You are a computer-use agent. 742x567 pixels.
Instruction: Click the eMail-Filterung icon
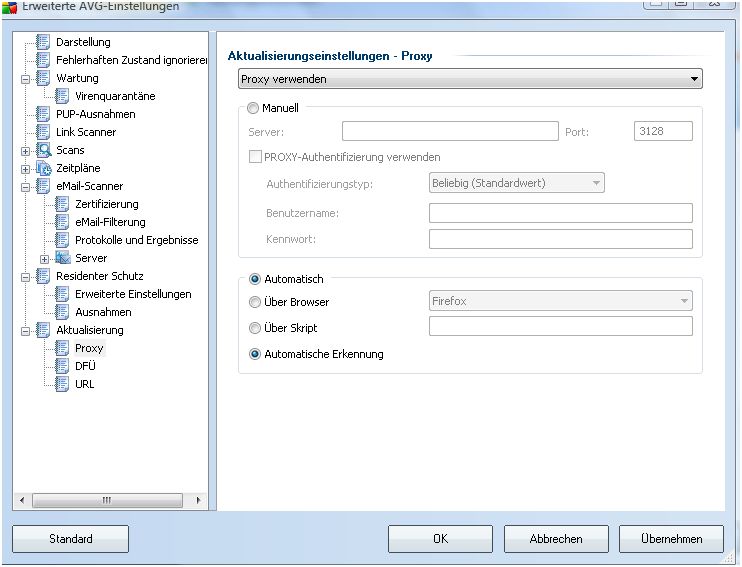click(62, 222)
